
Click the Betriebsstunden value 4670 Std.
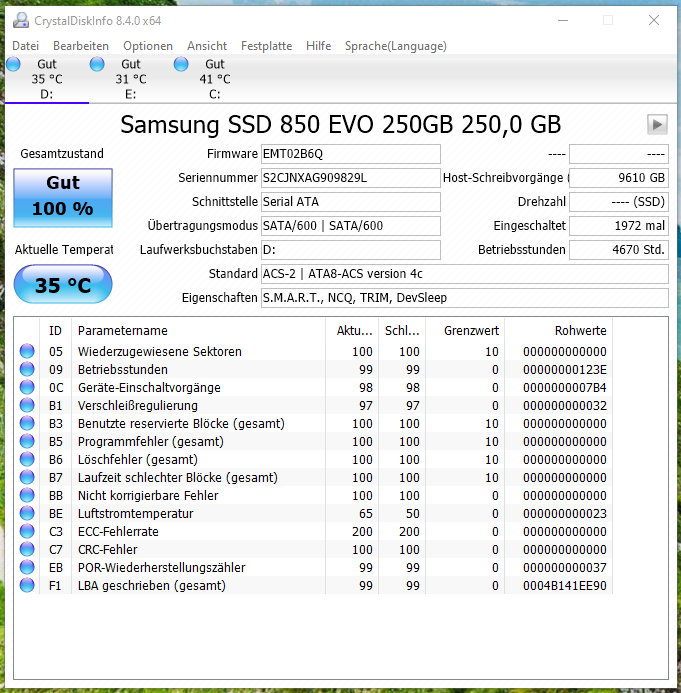click(619, 250)
